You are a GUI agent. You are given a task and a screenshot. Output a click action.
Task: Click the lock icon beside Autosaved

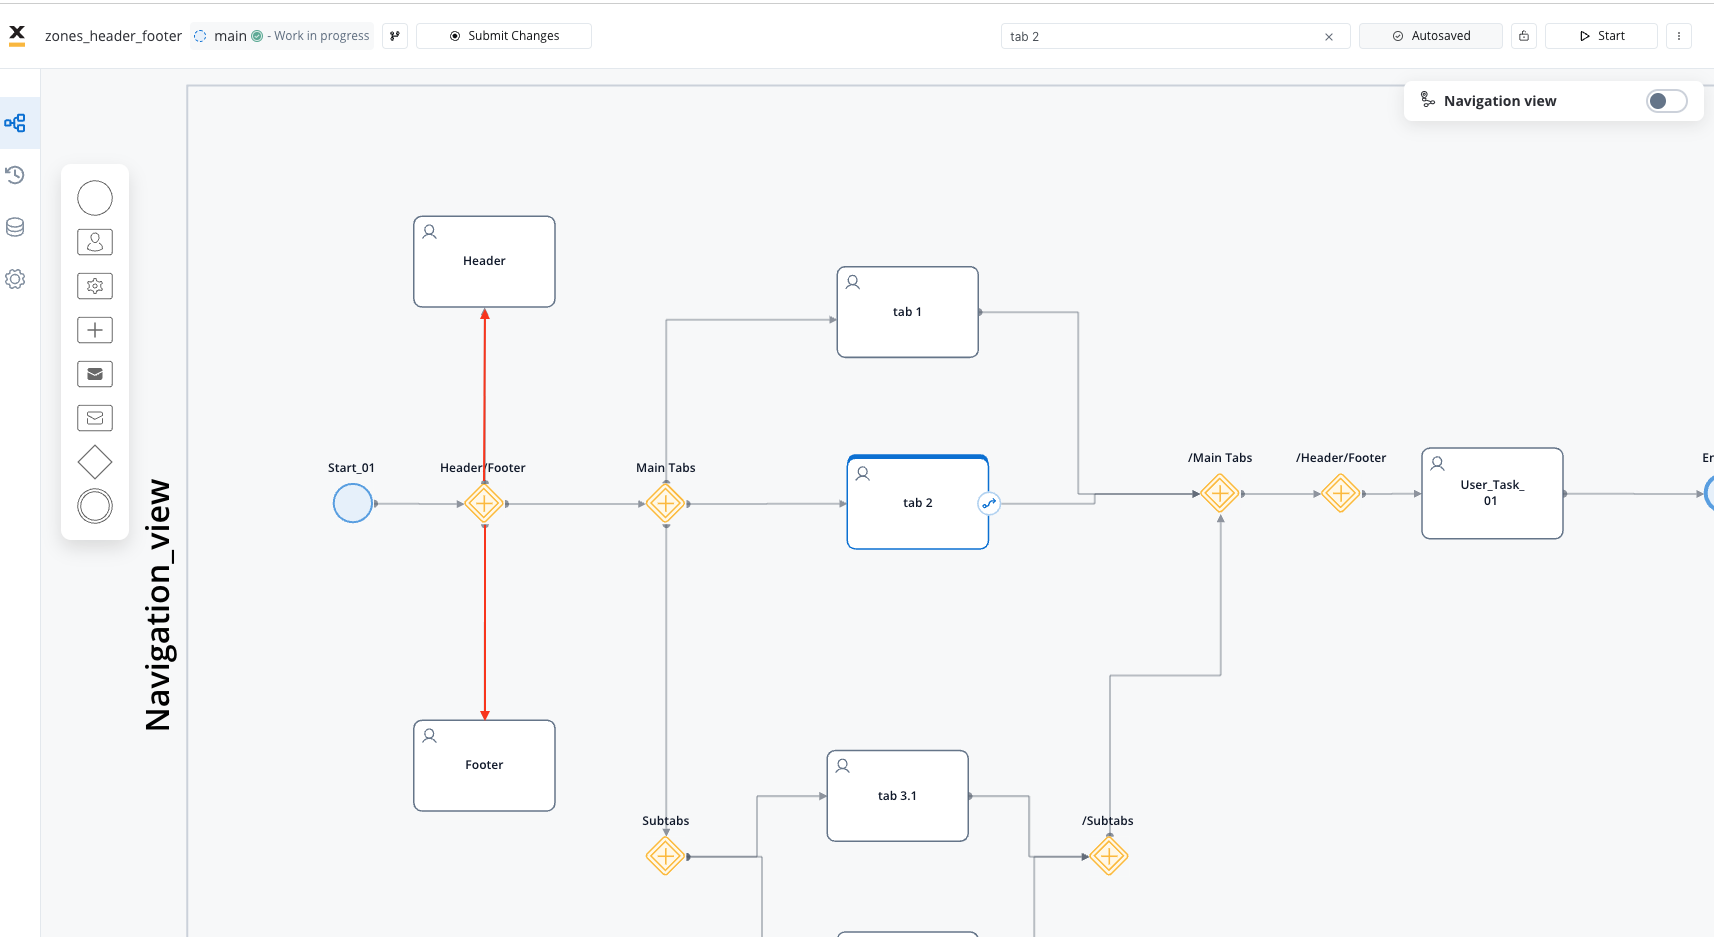(1524, 36)
